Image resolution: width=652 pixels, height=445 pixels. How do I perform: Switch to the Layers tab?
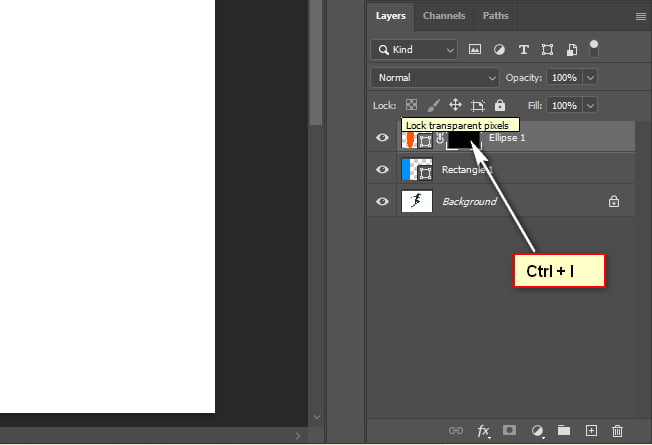tap(390, 16)
